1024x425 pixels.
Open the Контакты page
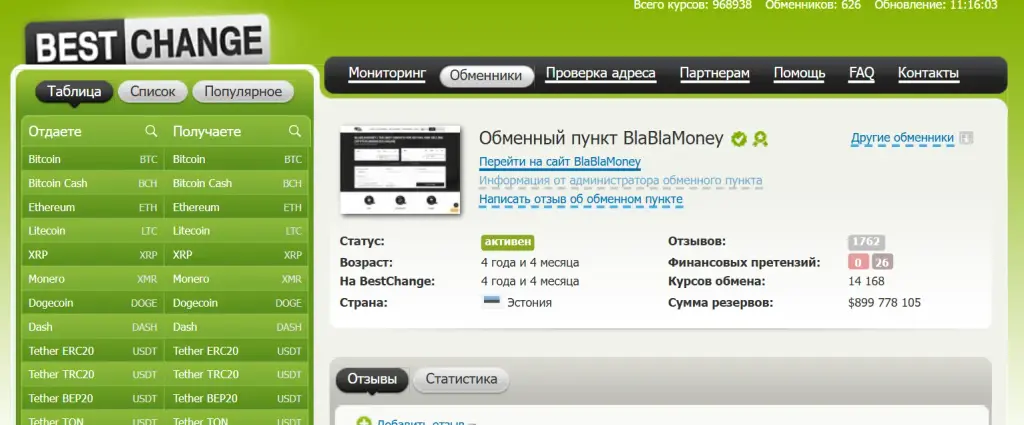point(928,73)
